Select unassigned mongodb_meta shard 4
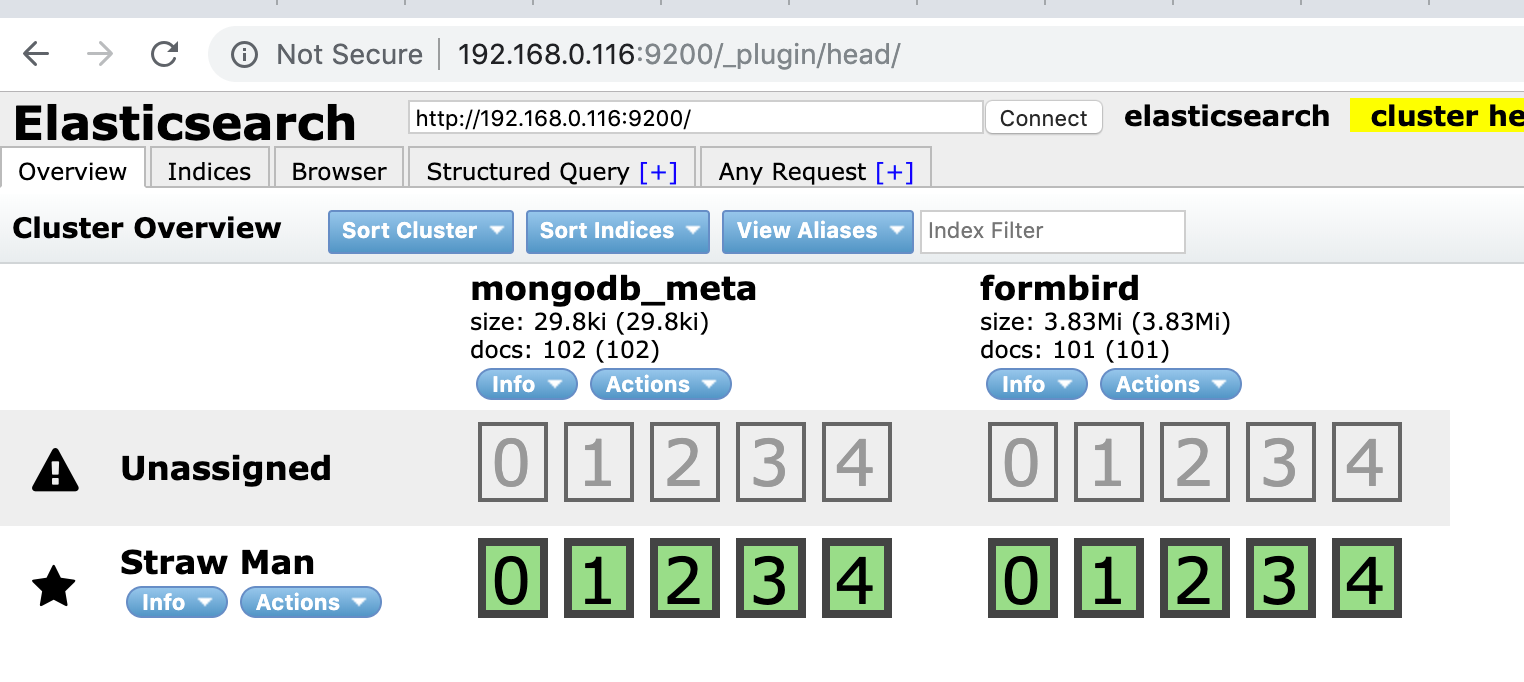Viewport: 1524px width, 682px height. click(856, 462)
